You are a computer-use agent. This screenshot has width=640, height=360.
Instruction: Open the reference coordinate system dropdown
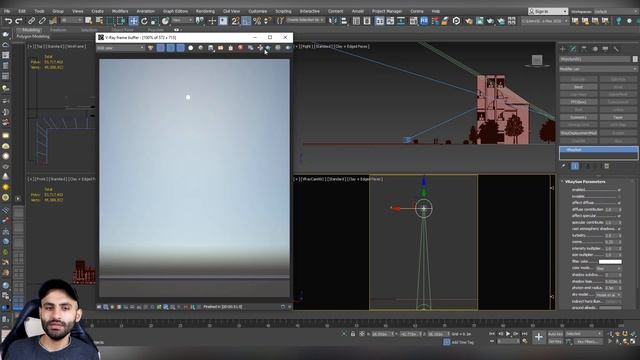coord(182,20)
